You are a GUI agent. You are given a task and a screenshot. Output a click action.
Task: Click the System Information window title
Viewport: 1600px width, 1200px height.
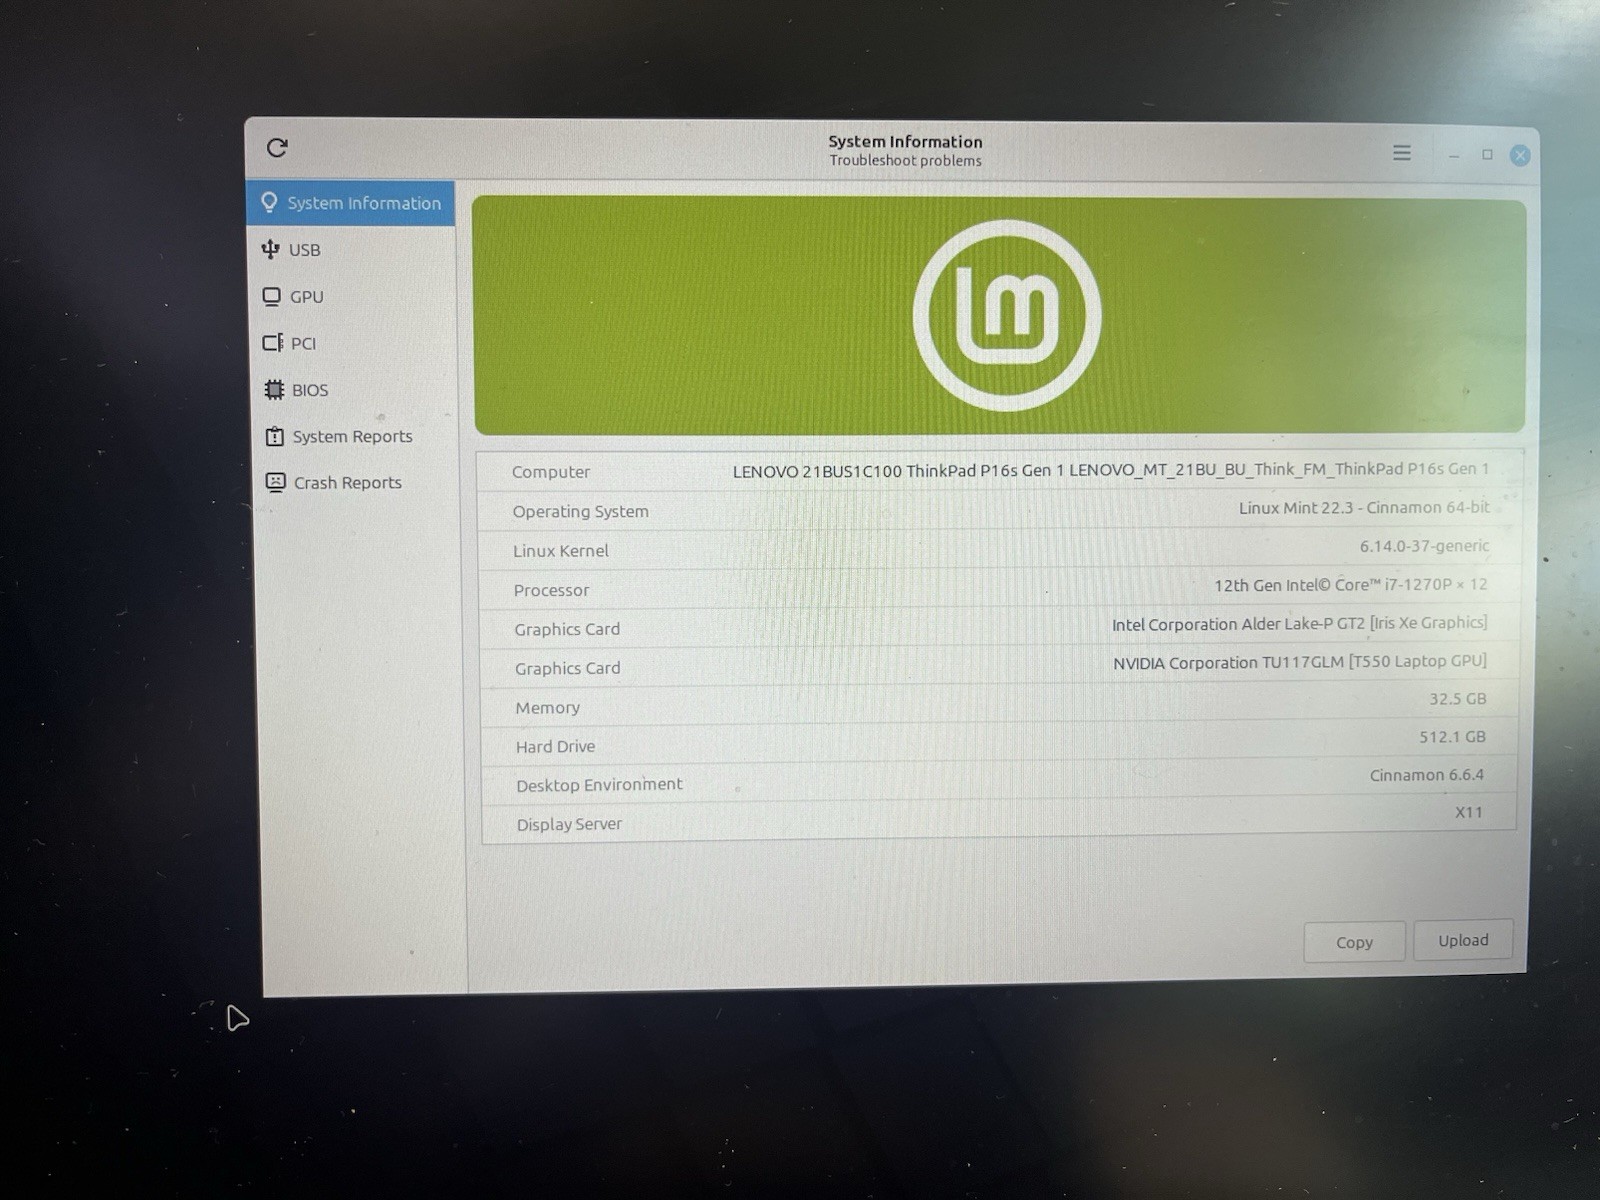point(905,142)
